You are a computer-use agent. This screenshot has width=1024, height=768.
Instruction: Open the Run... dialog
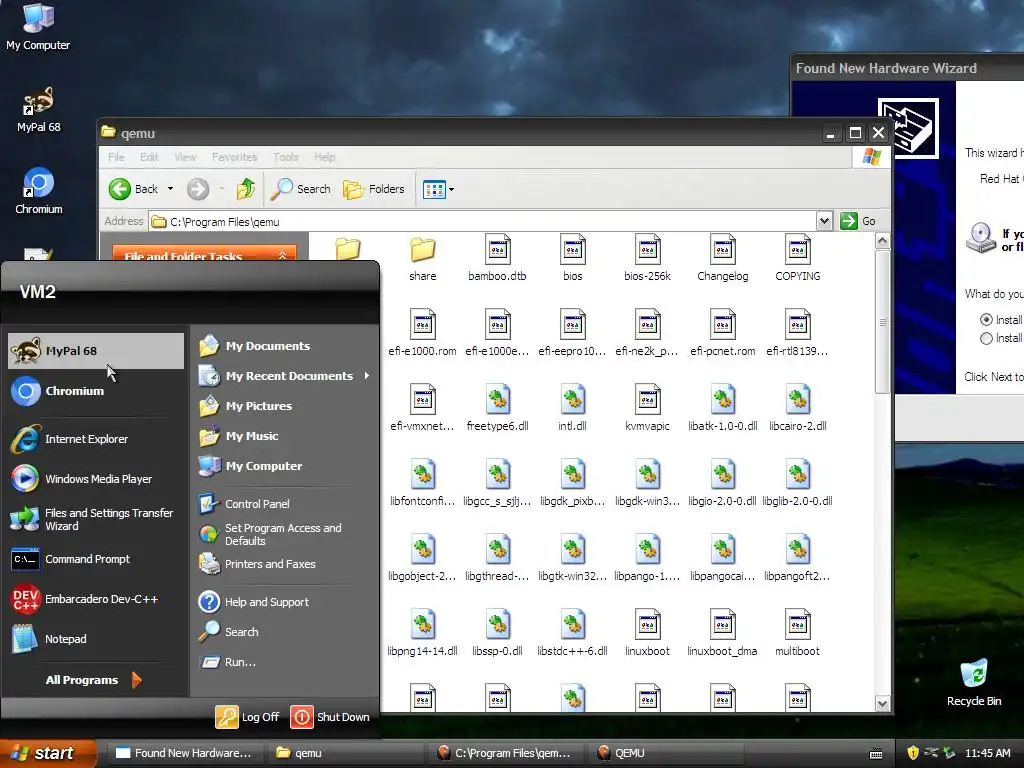click(284, 662)
